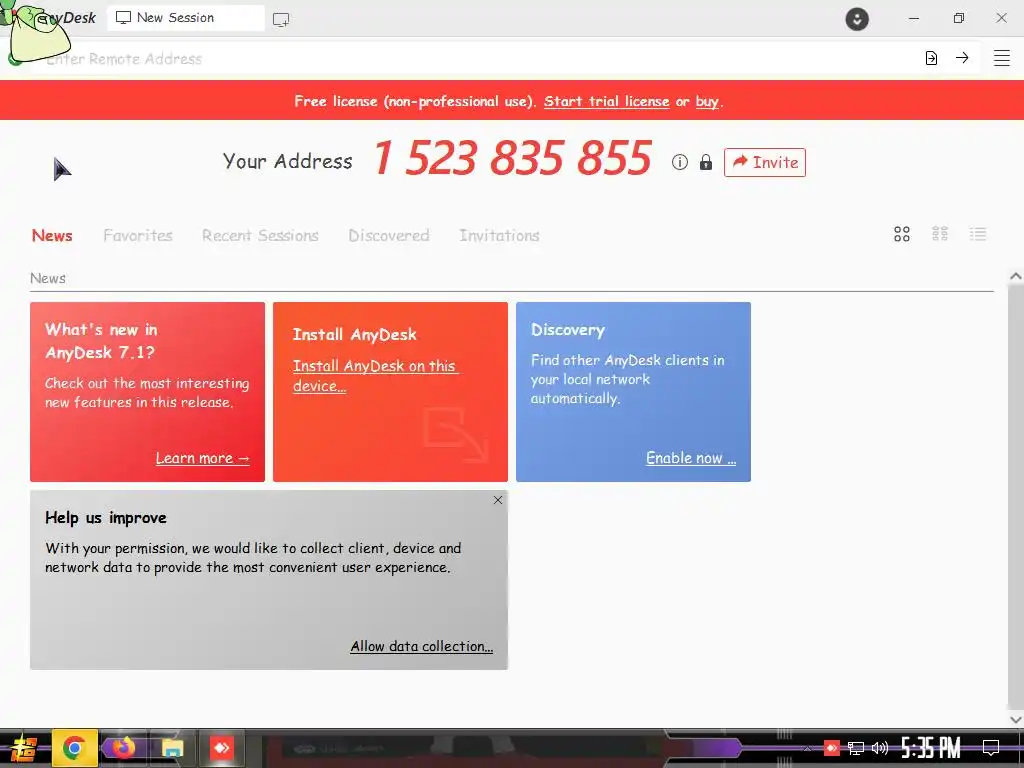Open the volume tray icon
The height and width of the screenshot is (768, 1024).
[880, 748]
